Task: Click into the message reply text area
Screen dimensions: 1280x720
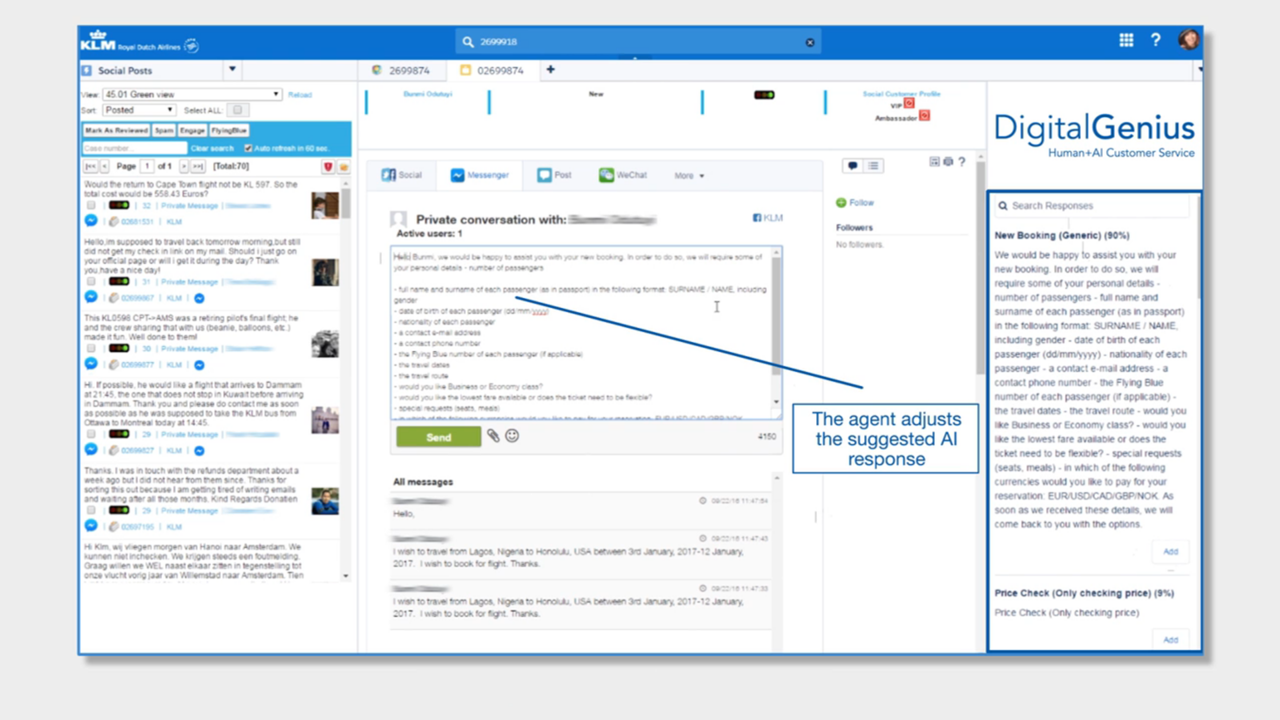Action: 580,332
